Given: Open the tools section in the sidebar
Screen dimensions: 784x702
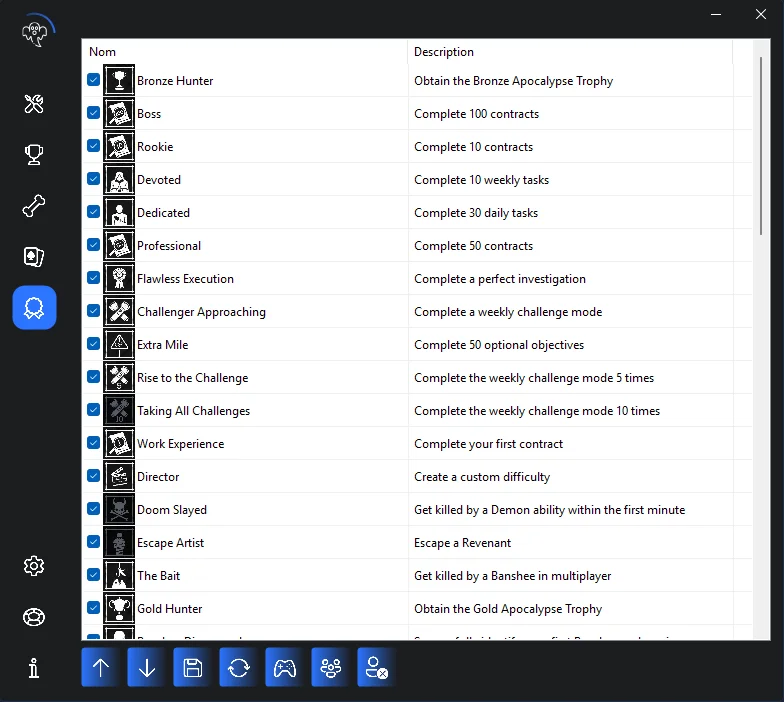Looking at the screenshot, I should [34, 104].
